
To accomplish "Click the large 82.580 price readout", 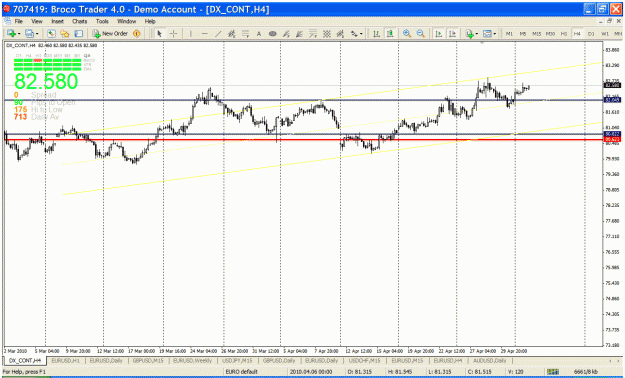I will click(46, 81).
